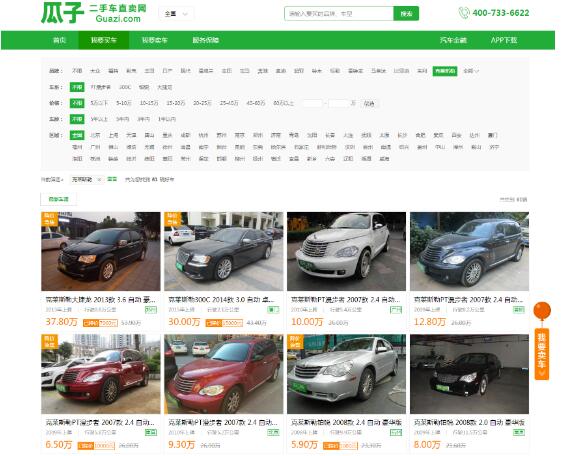Open the red PT Cruiser photo priced 9.30万
The width and height of the screenshot is (561, 456).
[224, 374]
